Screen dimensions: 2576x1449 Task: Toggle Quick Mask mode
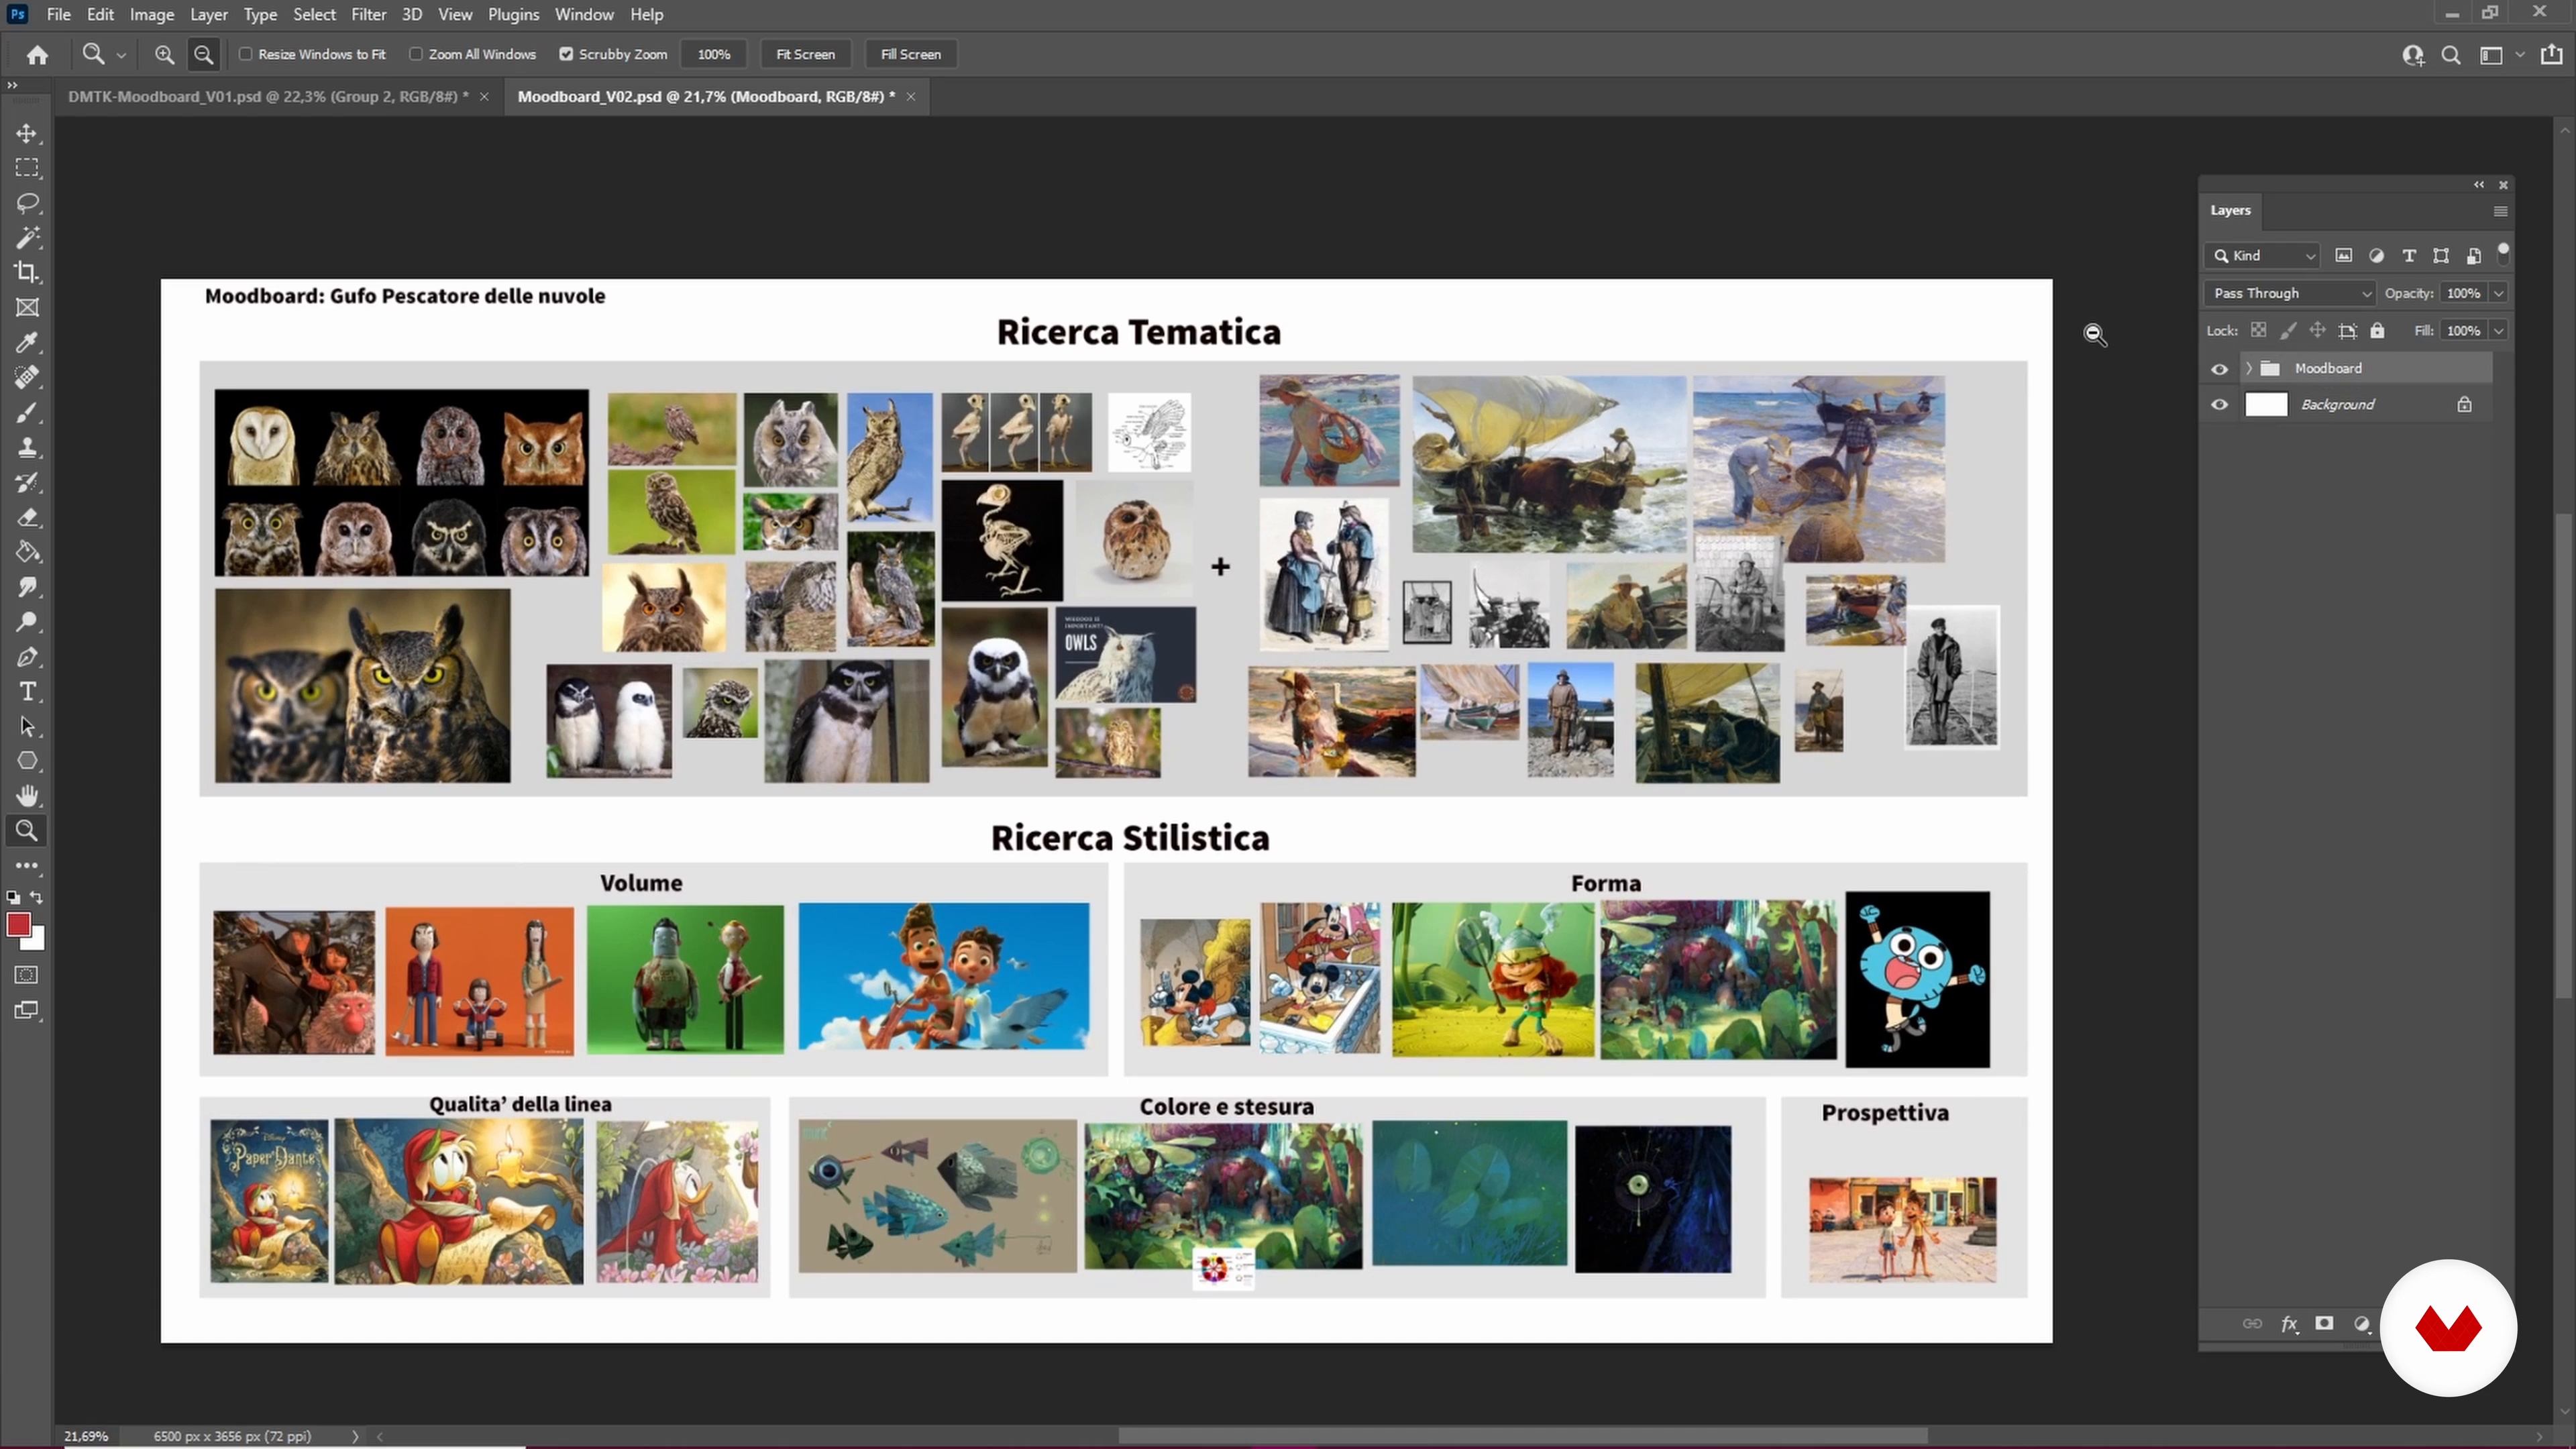[27, 975]
